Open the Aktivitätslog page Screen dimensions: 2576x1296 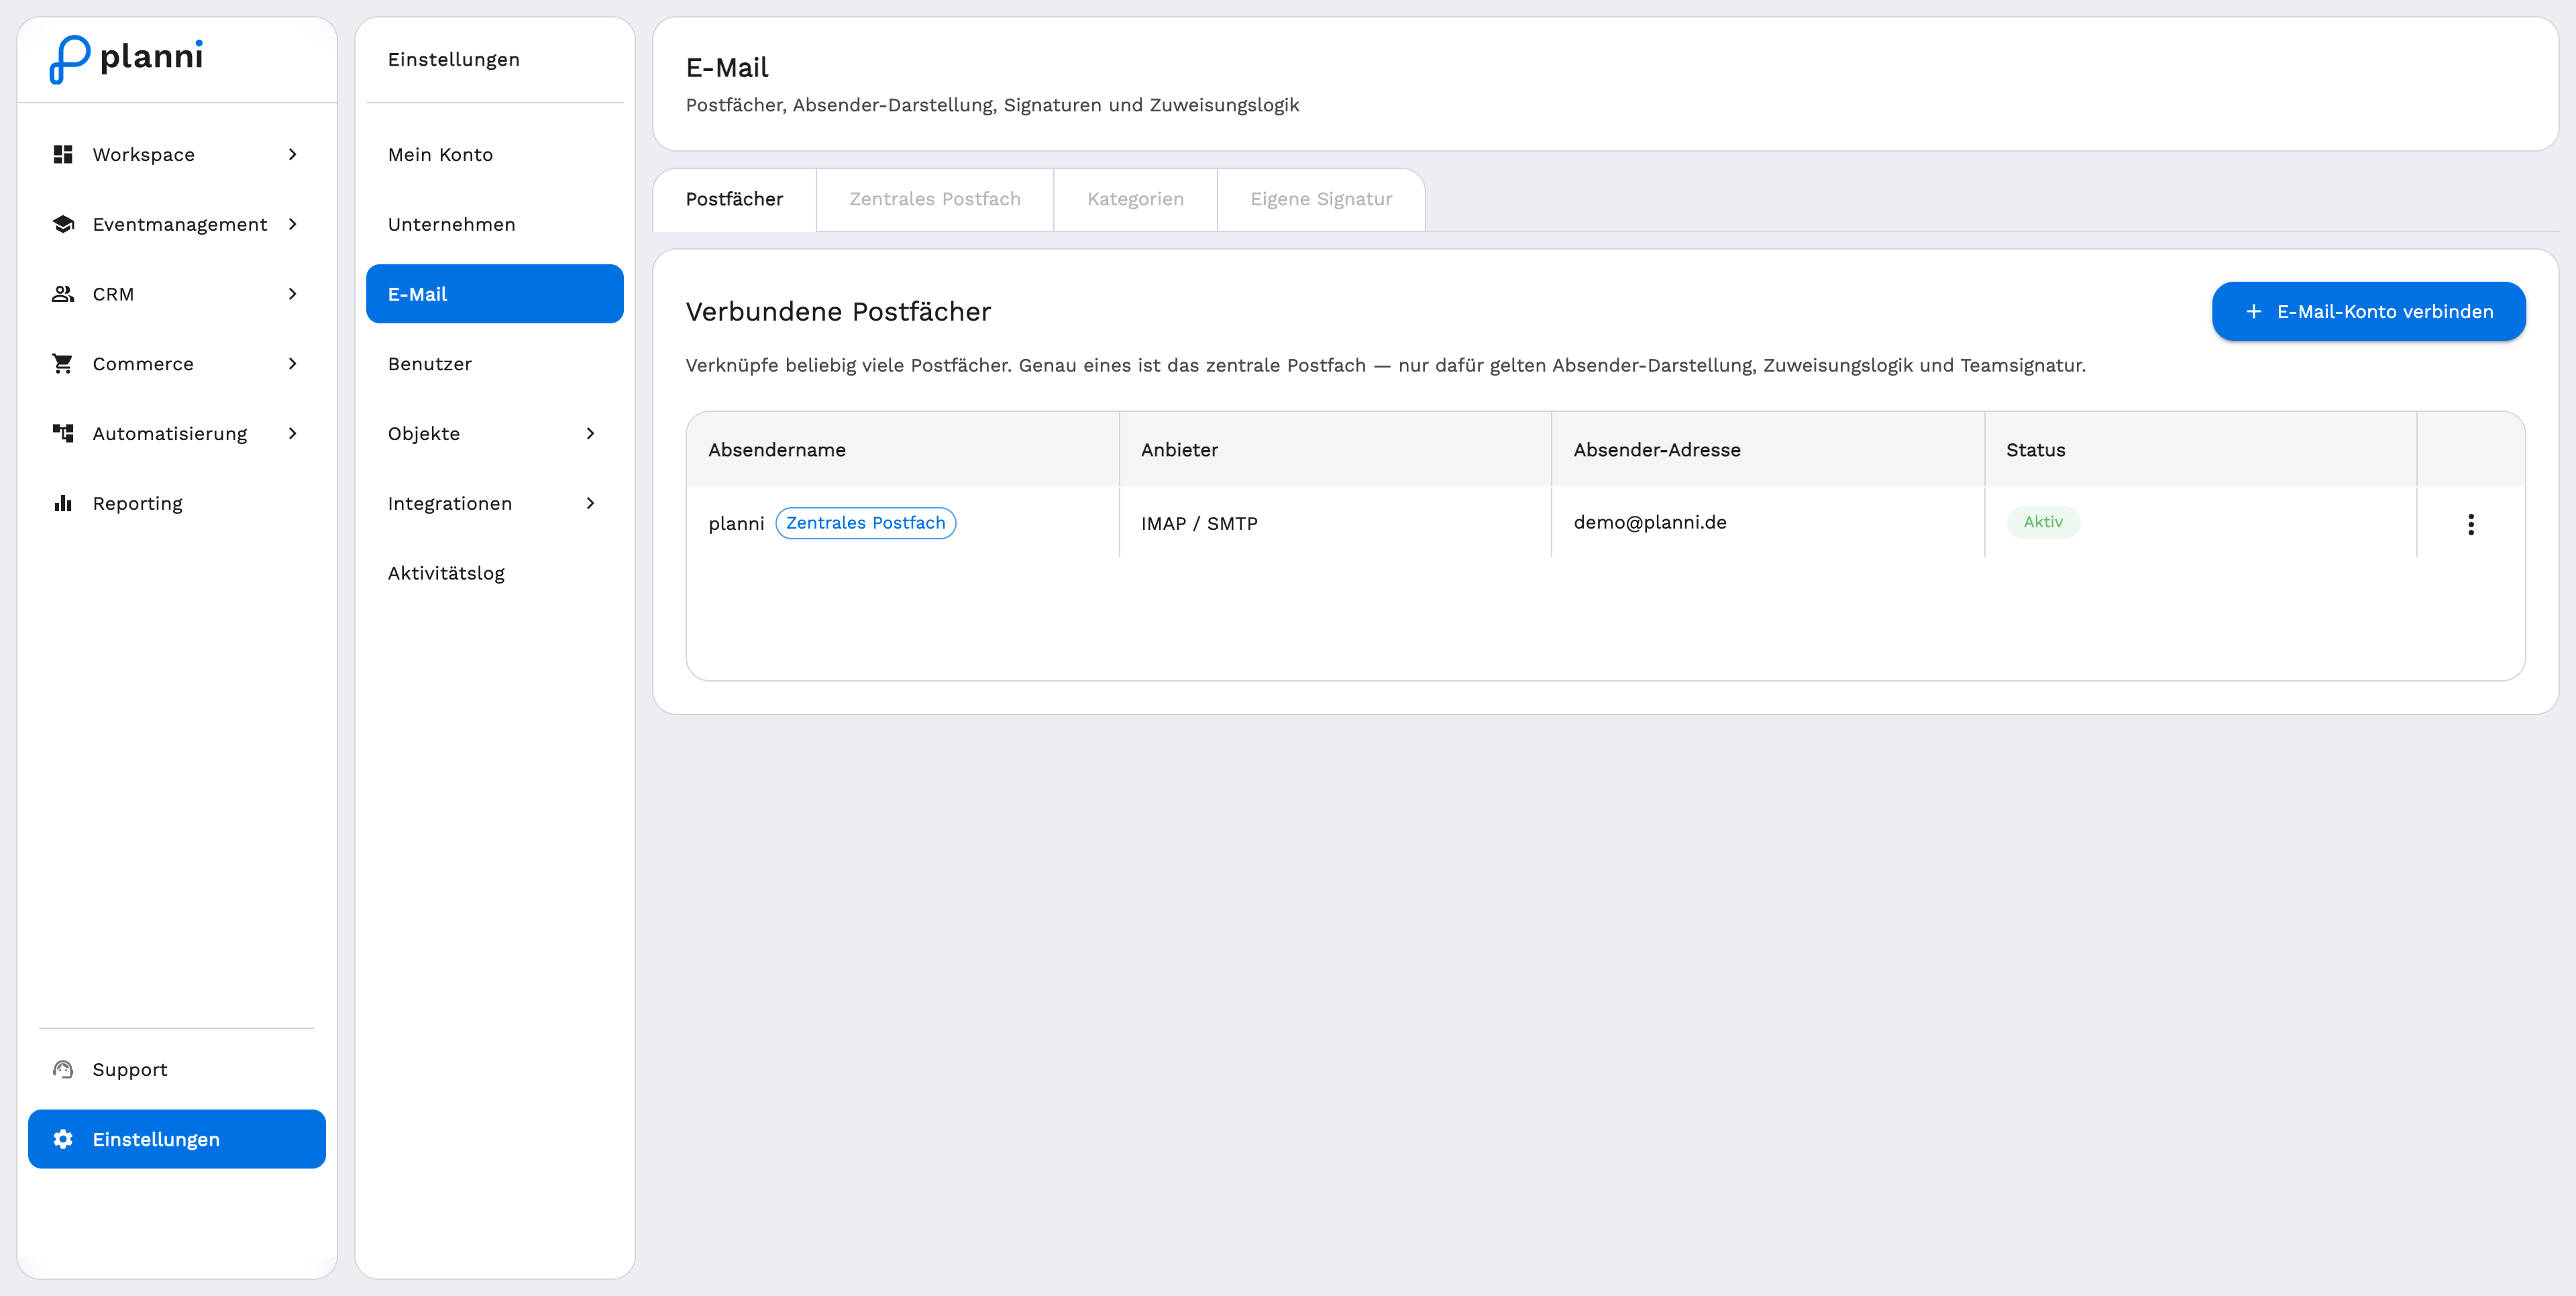point(495,573)
